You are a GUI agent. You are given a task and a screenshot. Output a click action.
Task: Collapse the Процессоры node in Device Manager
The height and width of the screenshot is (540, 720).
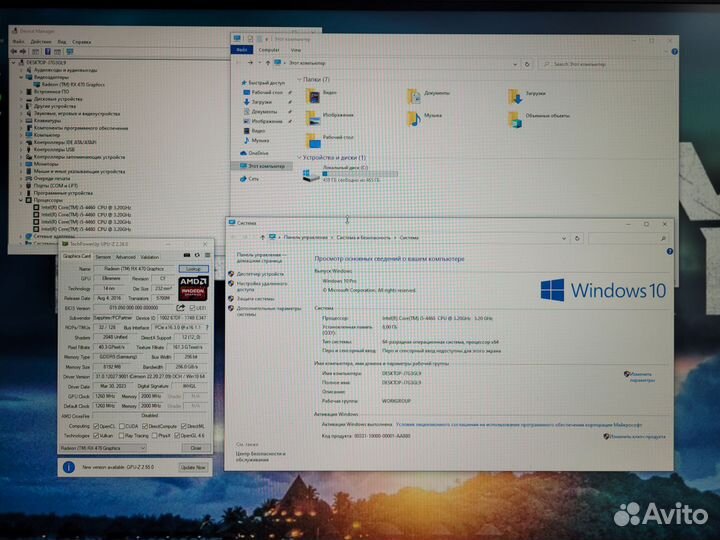pos(21,200)
